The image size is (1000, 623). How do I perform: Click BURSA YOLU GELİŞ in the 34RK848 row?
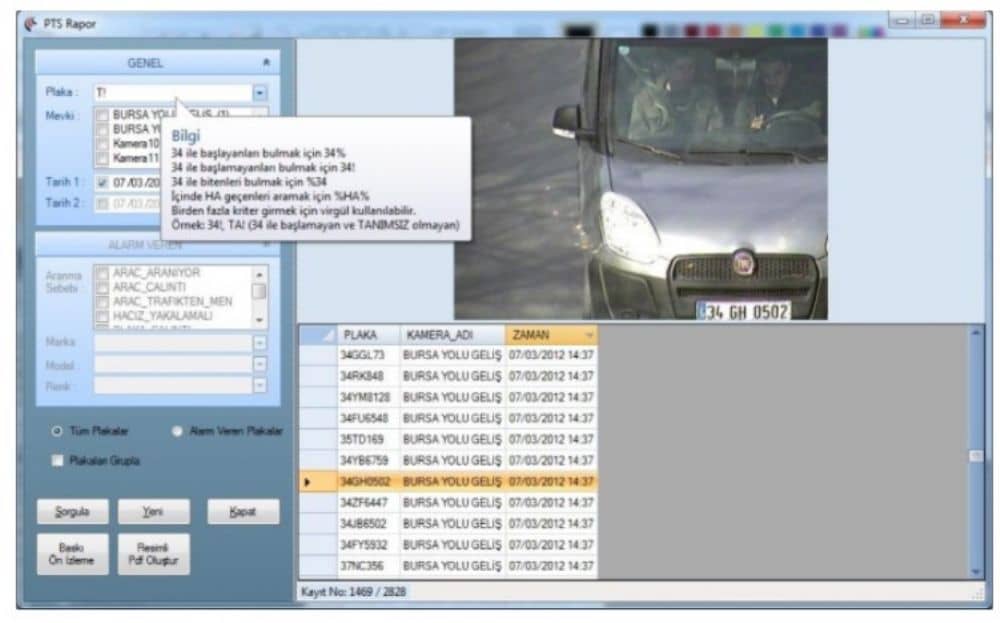[x=453, y=377]
